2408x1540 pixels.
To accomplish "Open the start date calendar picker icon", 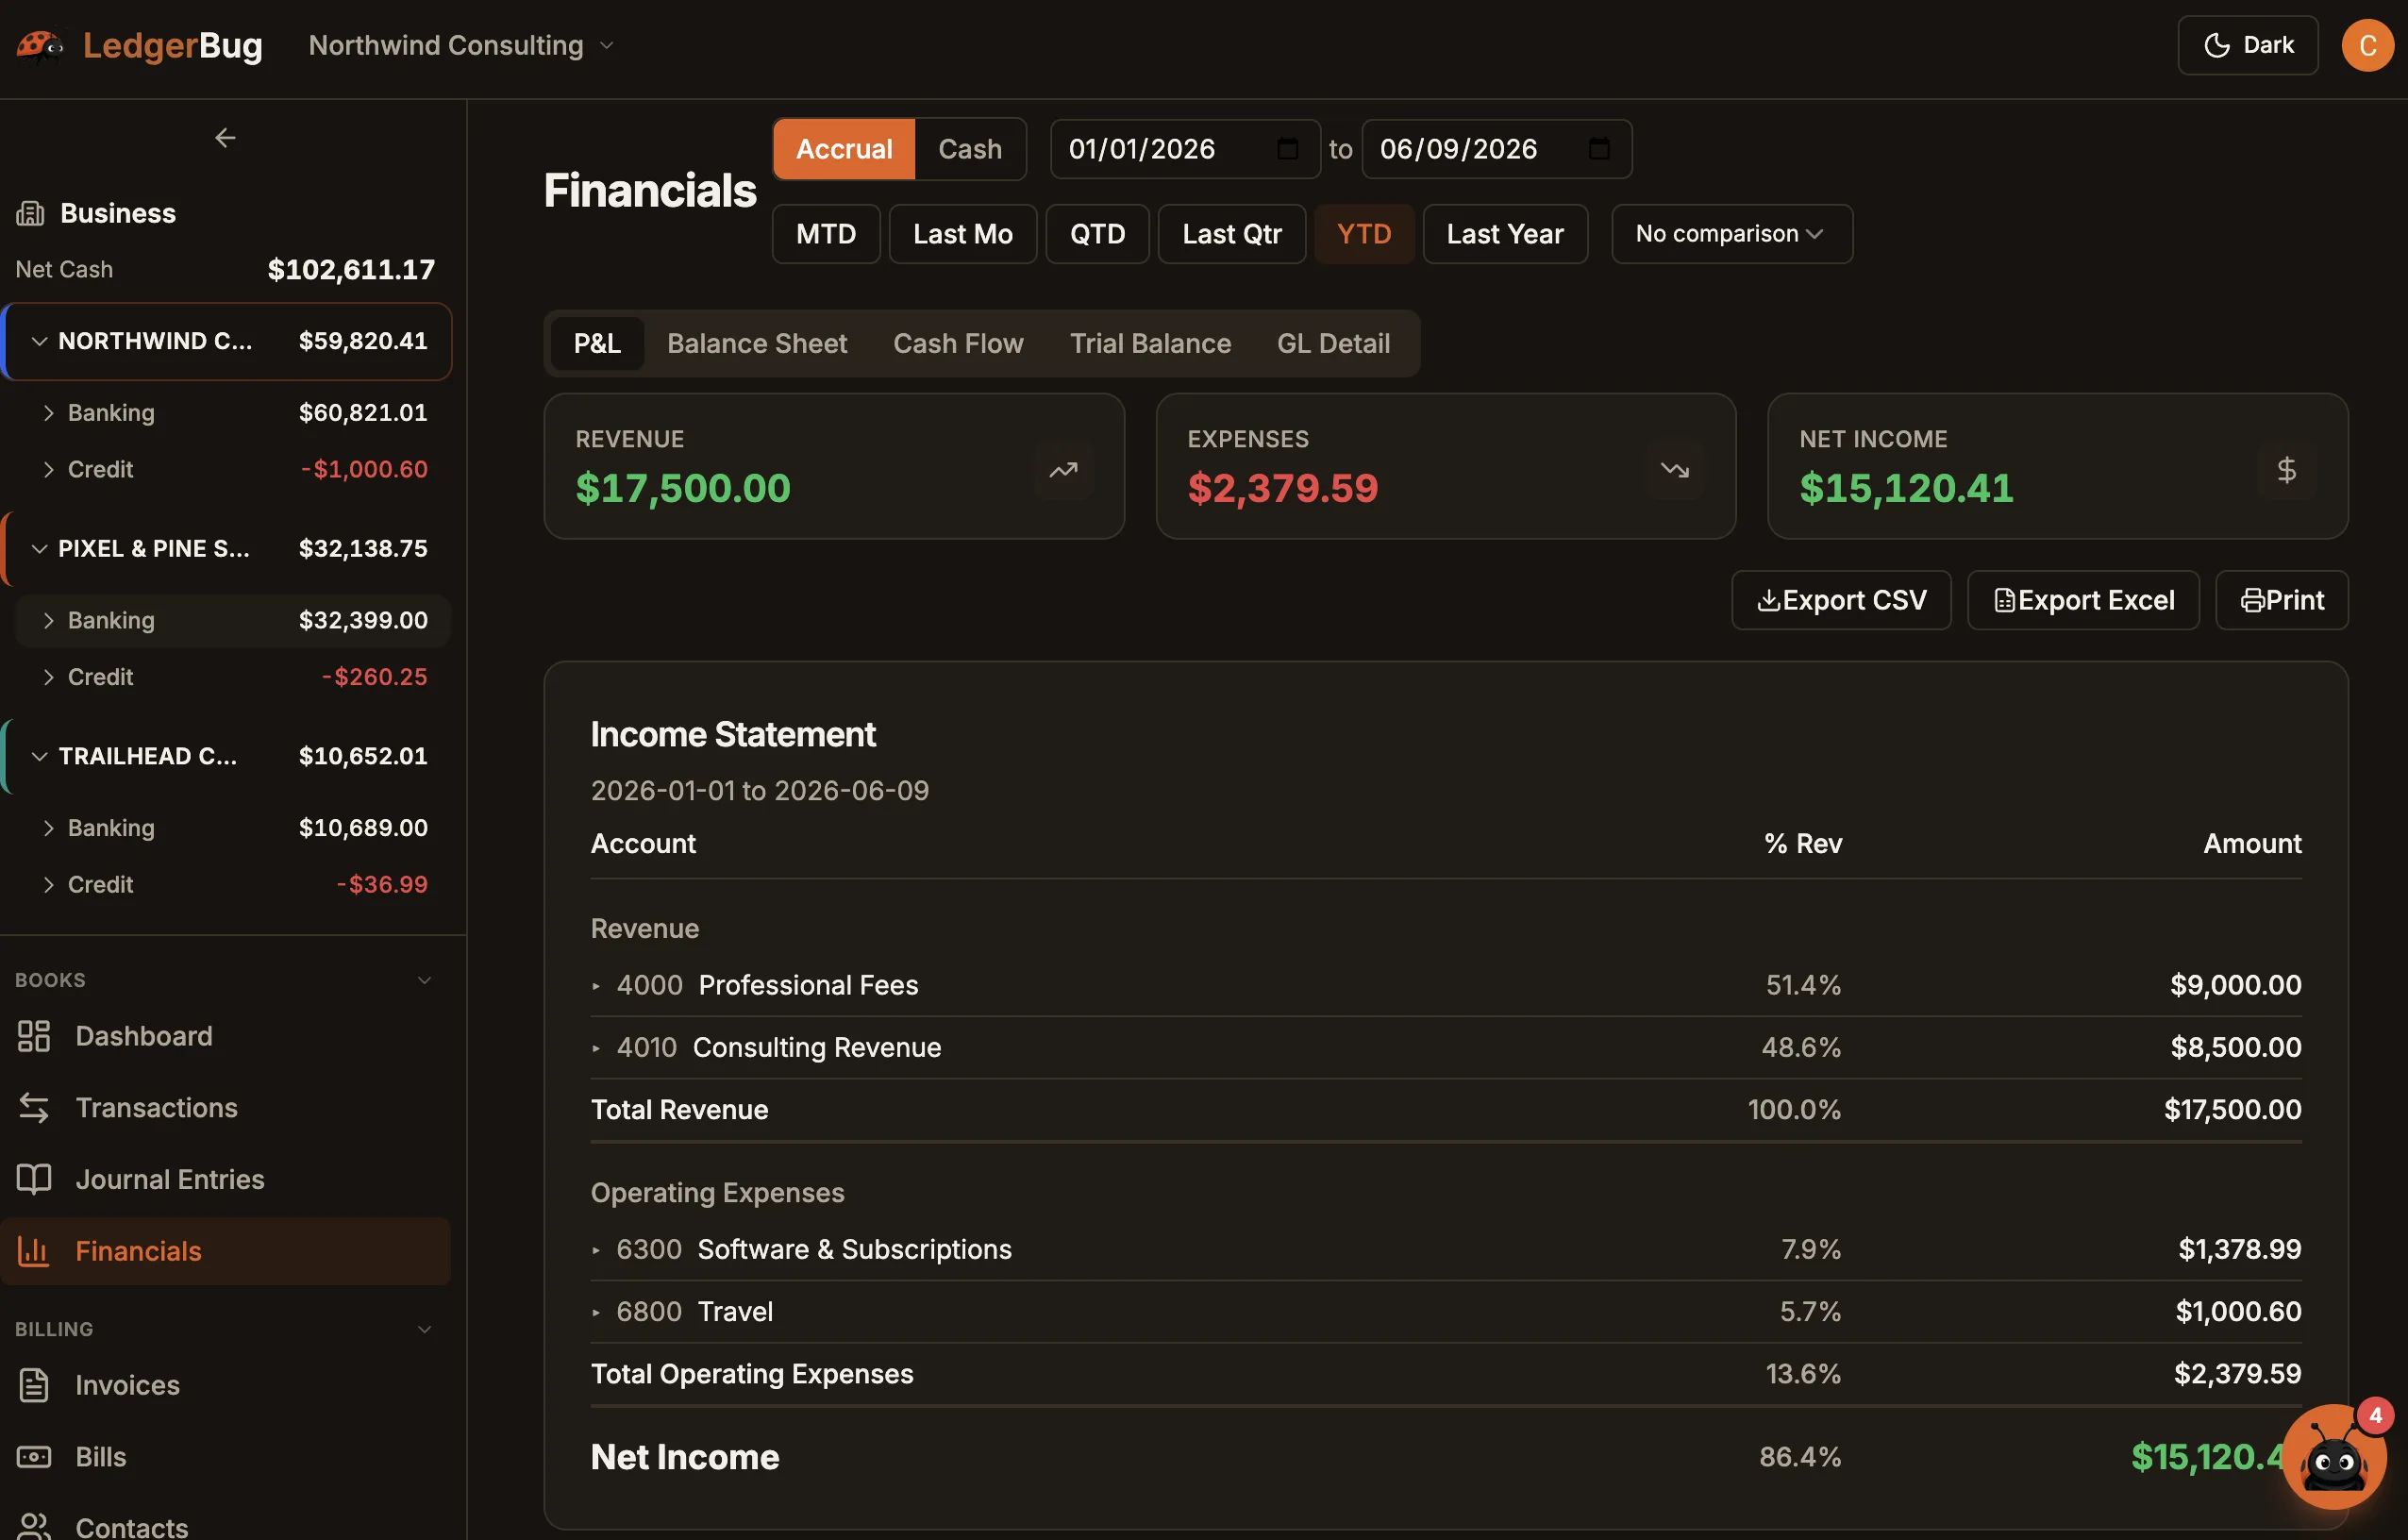I will tap(1287, 149).
